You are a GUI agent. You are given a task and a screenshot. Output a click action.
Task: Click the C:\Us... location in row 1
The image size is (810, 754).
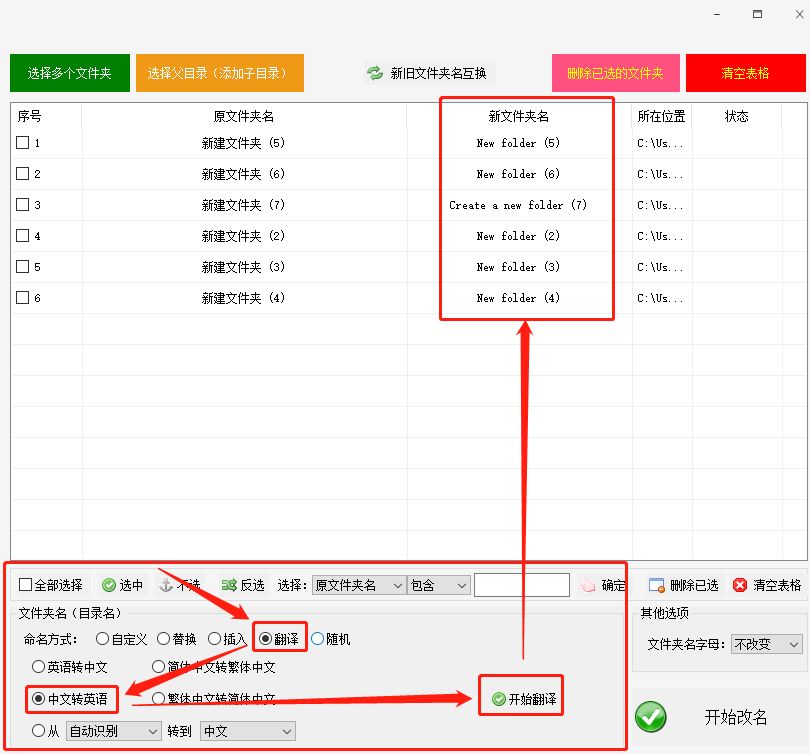pyautogui.click(x=660, y=143)
